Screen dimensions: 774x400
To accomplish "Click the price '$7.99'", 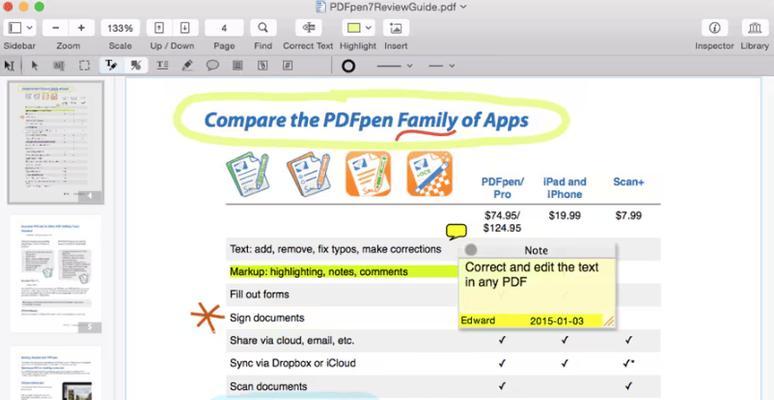I will [x=628, y=216].
